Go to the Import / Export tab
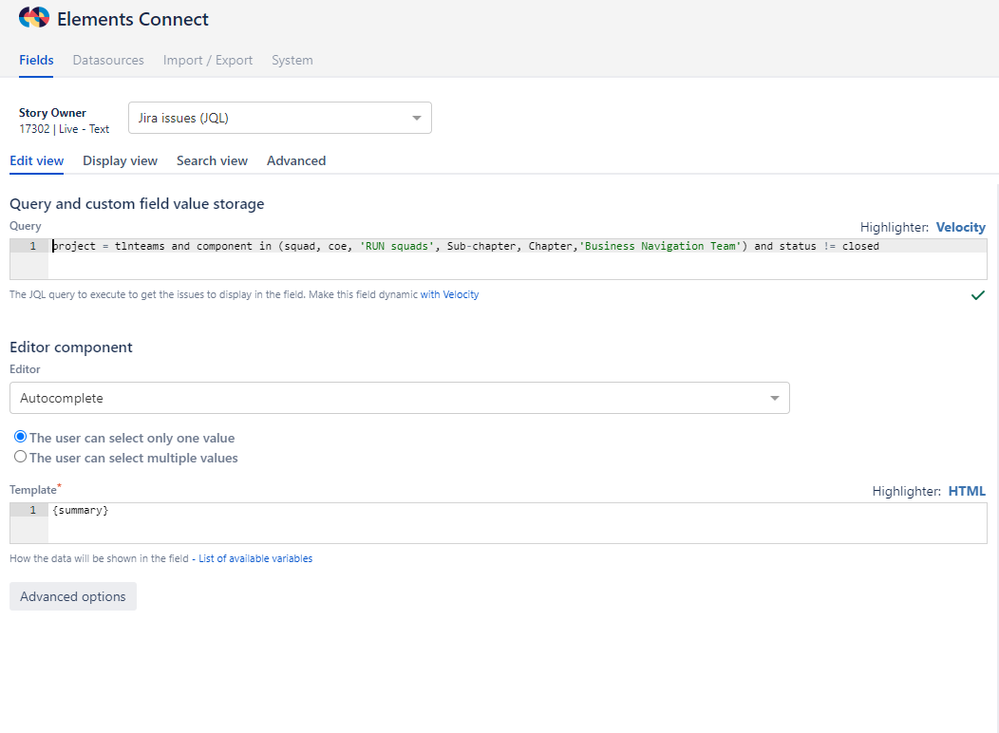This screenshot has width=999, height=733. (208, 60)
